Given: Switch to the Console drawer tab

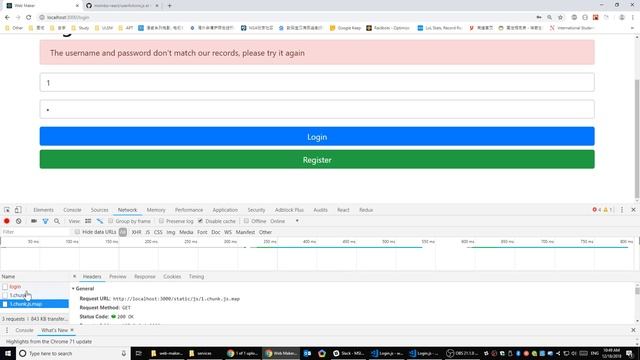Looking at the screenshot, I should (24, 330).
